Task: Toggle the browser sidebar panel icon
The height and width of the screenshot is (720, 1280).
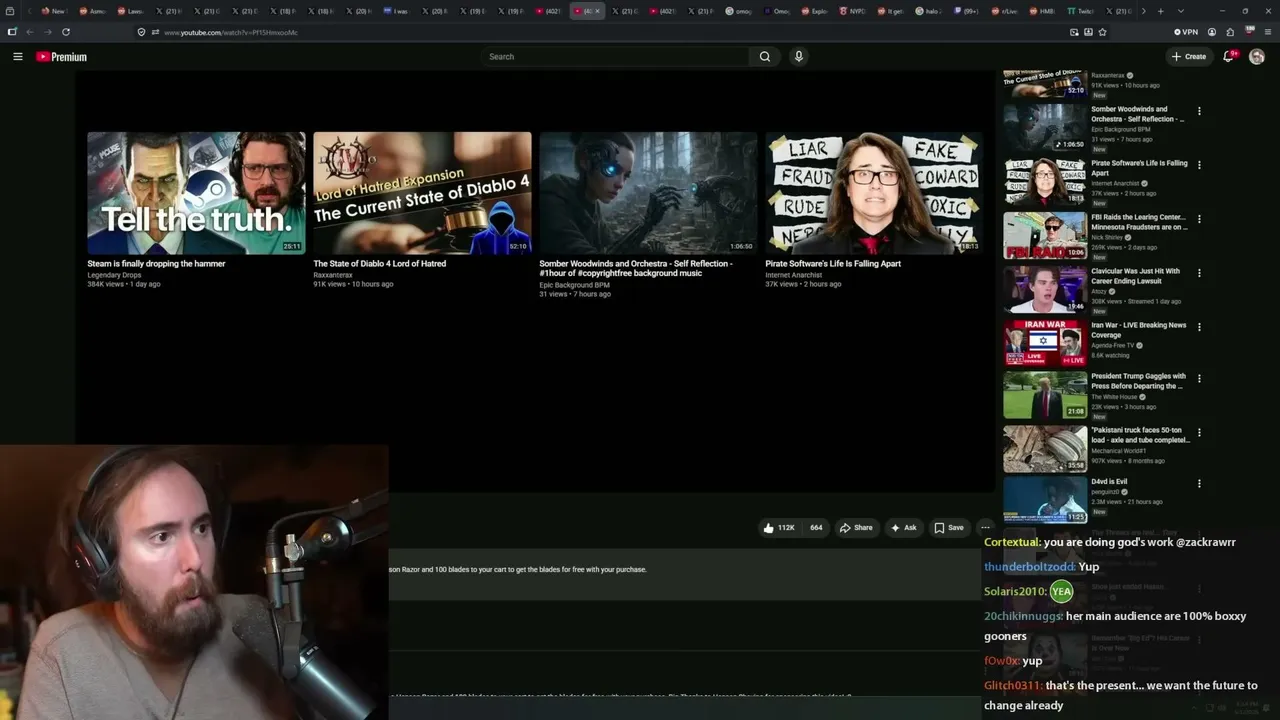Action: click(12, 32)
